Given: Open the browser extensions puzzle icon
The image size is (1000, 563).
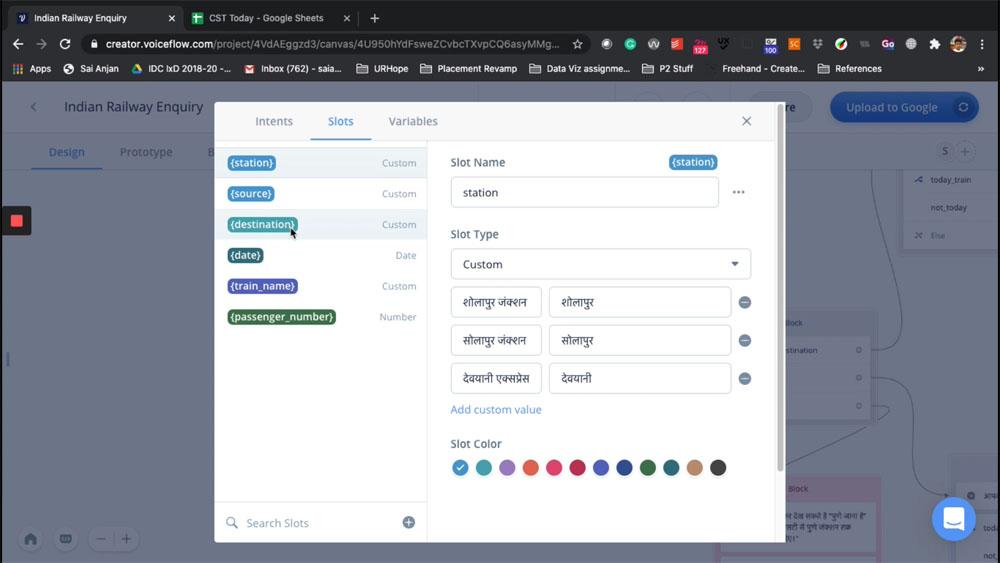Looking at the screenshot, I should (x=934, y=44).
